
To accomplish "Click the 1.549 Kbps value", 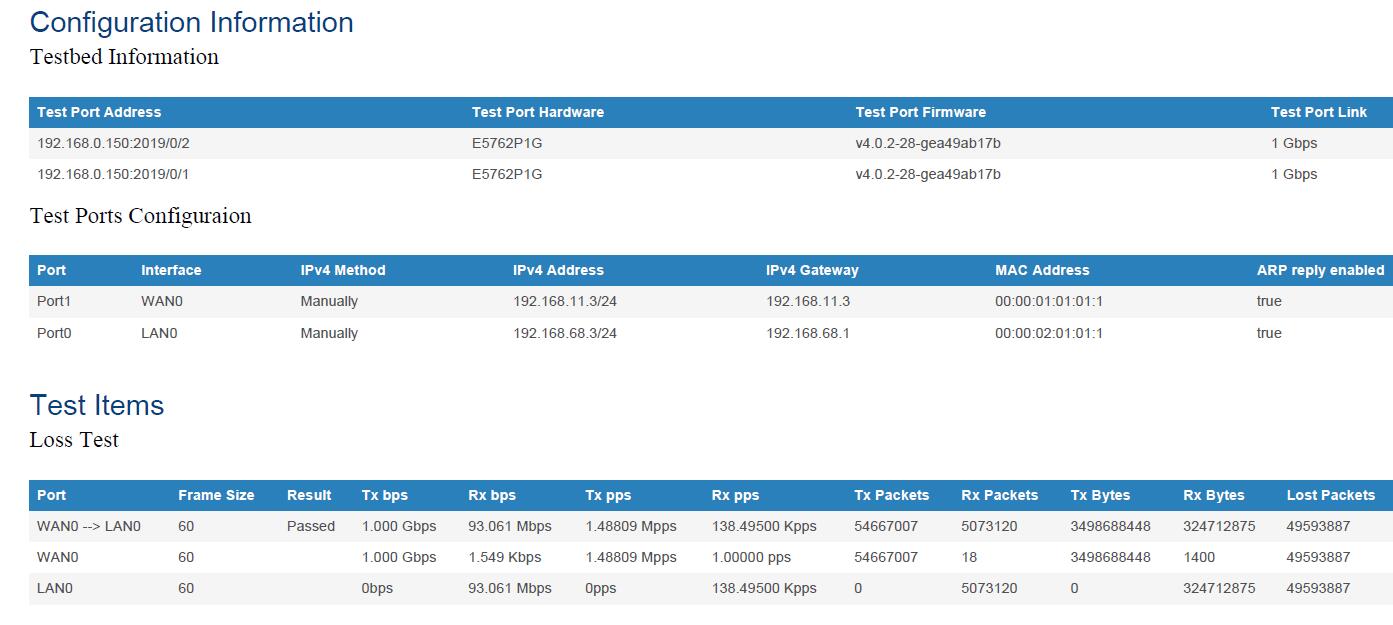I will (x=505, y=557).
